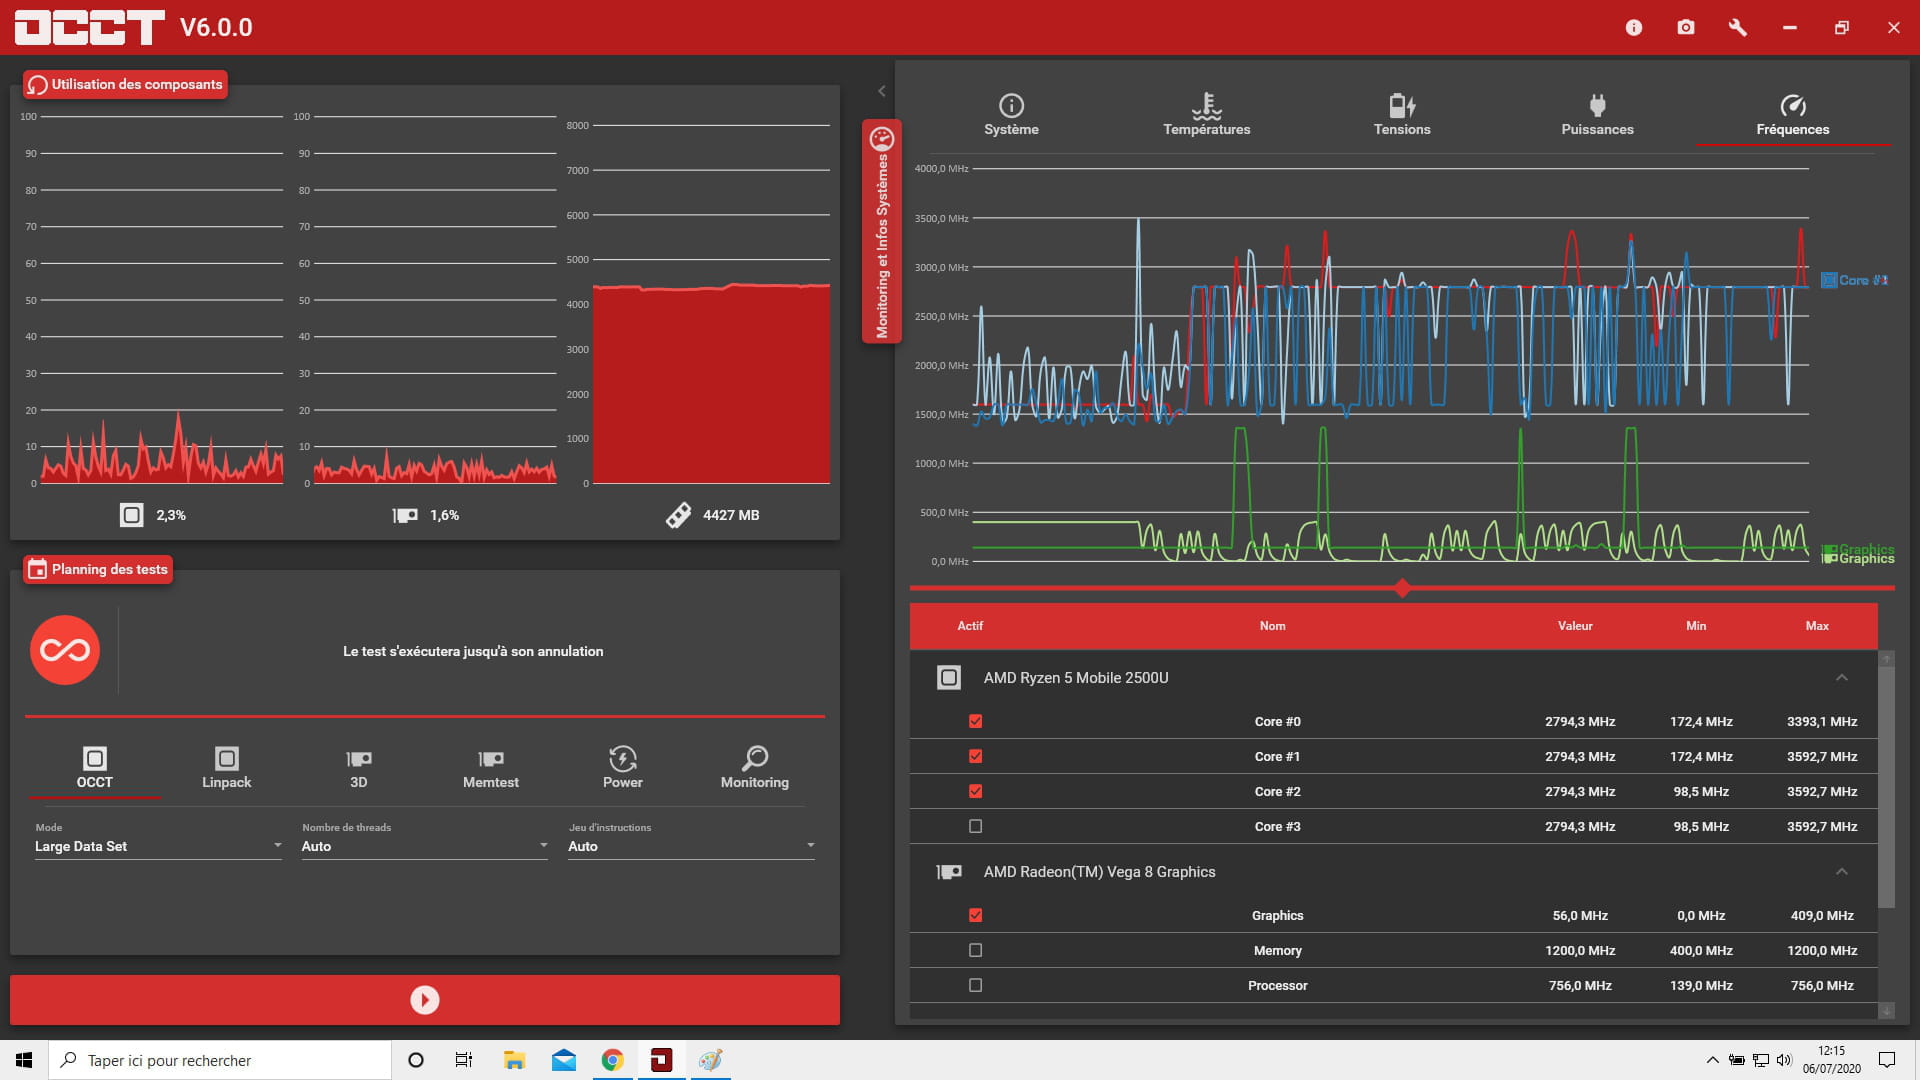Select the OCCT test tab
Image resolution: width=1920 pixels, height=1080 pixels.
[x=95, y=768]
